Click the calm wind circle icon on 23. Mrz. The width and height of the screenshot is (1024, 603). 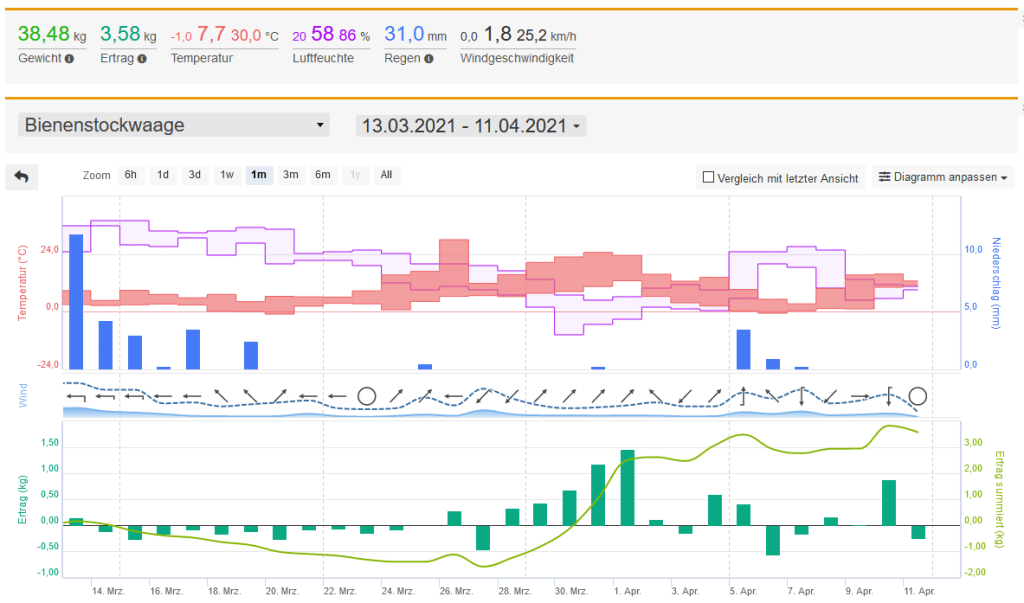coord(366,396)
